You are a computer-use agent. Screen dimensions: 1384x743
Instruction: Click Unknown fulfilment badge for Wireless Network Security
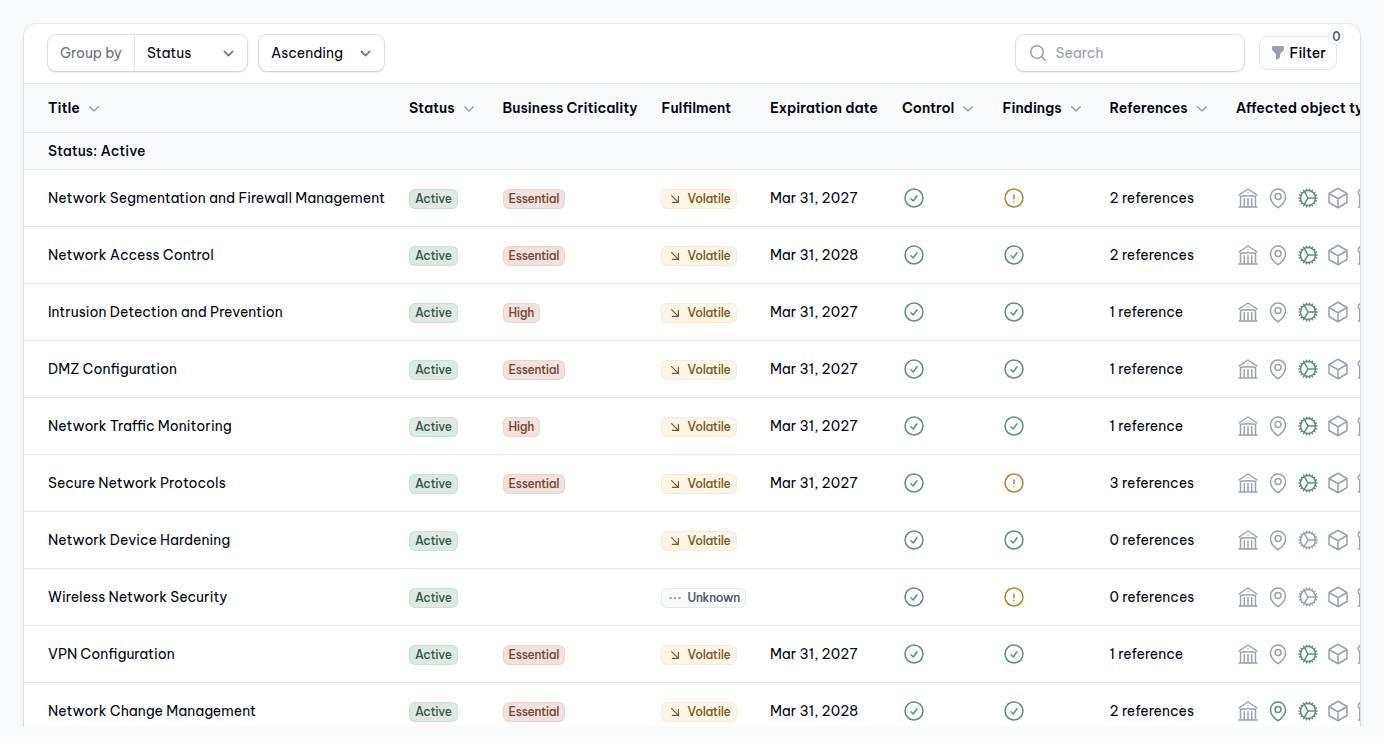(703, 597)
